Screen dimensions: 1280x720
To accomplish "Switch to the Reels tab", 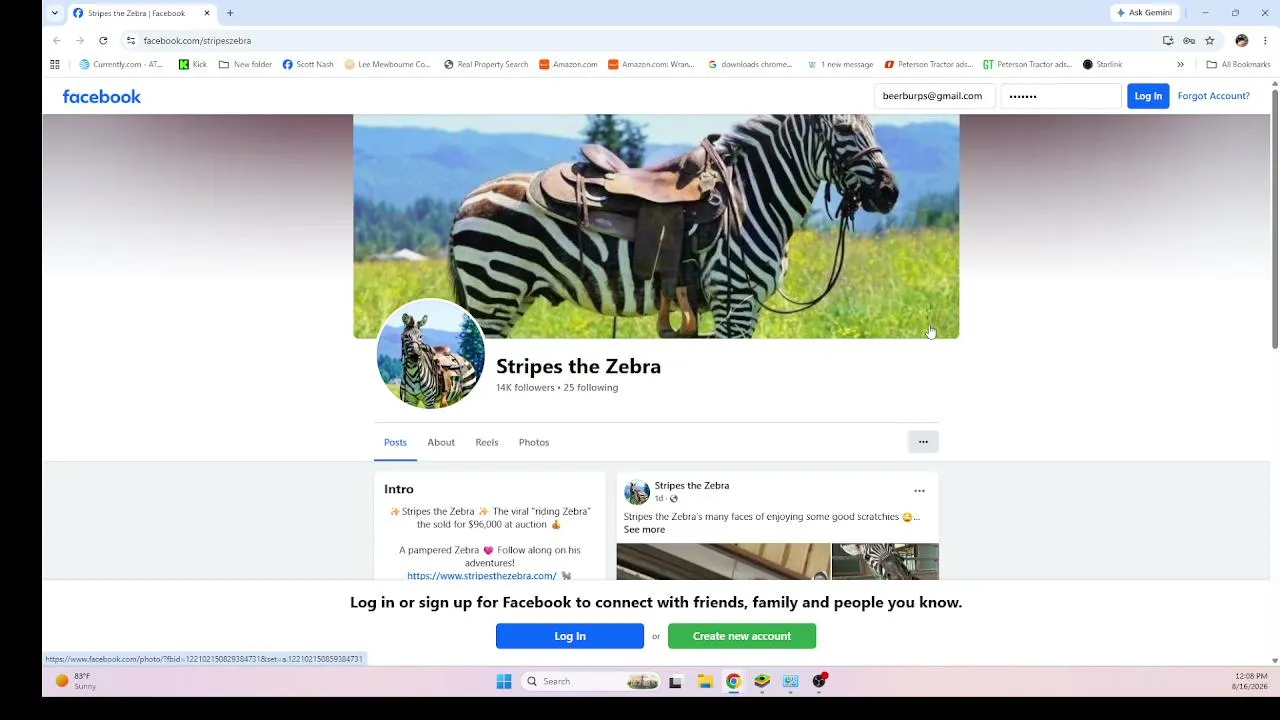I will (x=487, y=442).
